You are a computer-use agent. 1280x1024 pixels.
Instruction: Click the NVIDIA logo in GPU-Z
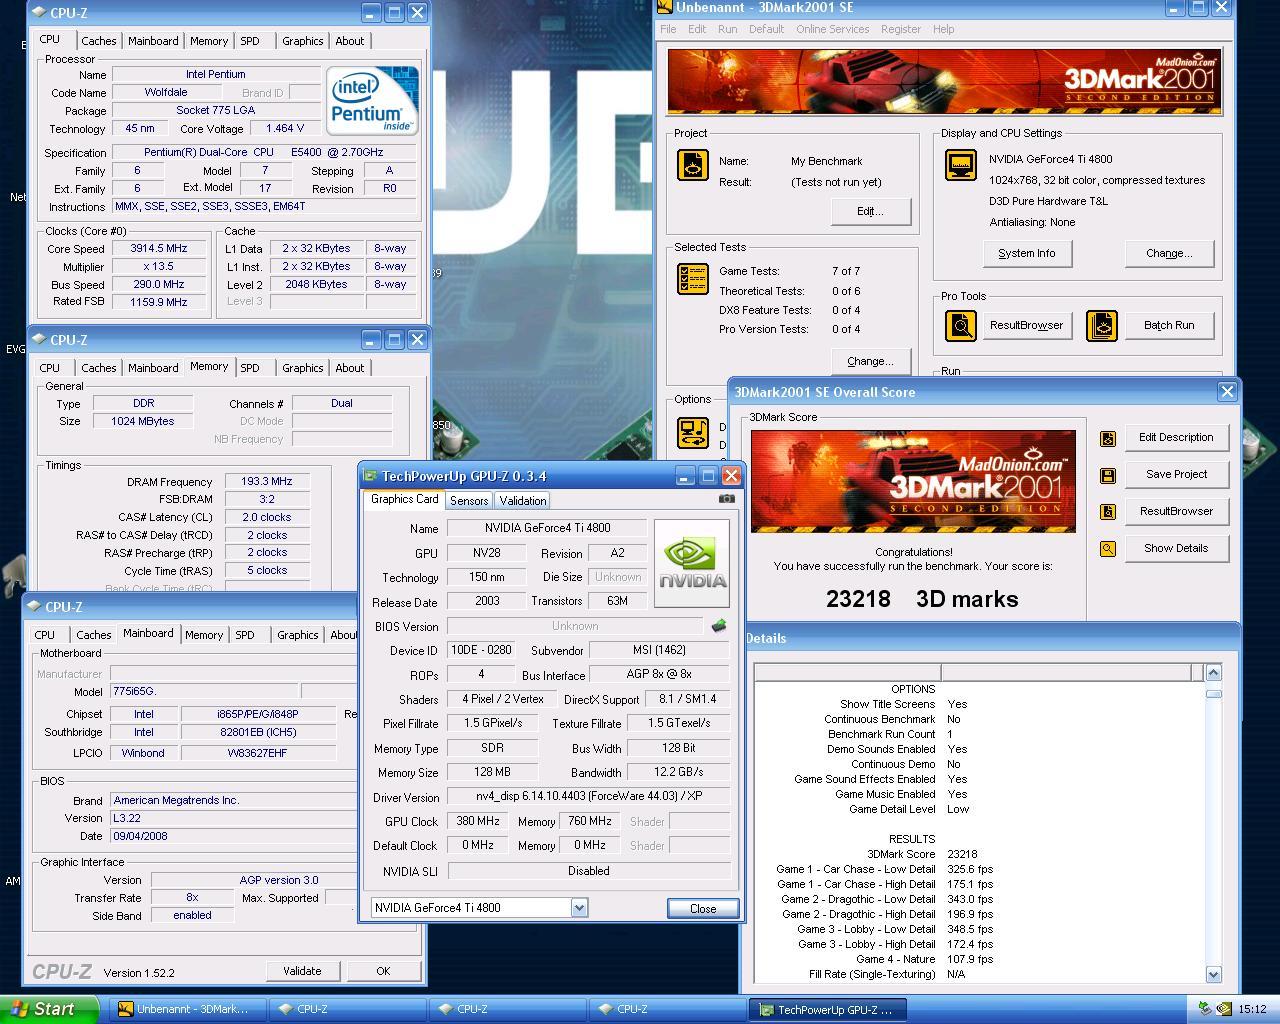click(x=691, y=563)
